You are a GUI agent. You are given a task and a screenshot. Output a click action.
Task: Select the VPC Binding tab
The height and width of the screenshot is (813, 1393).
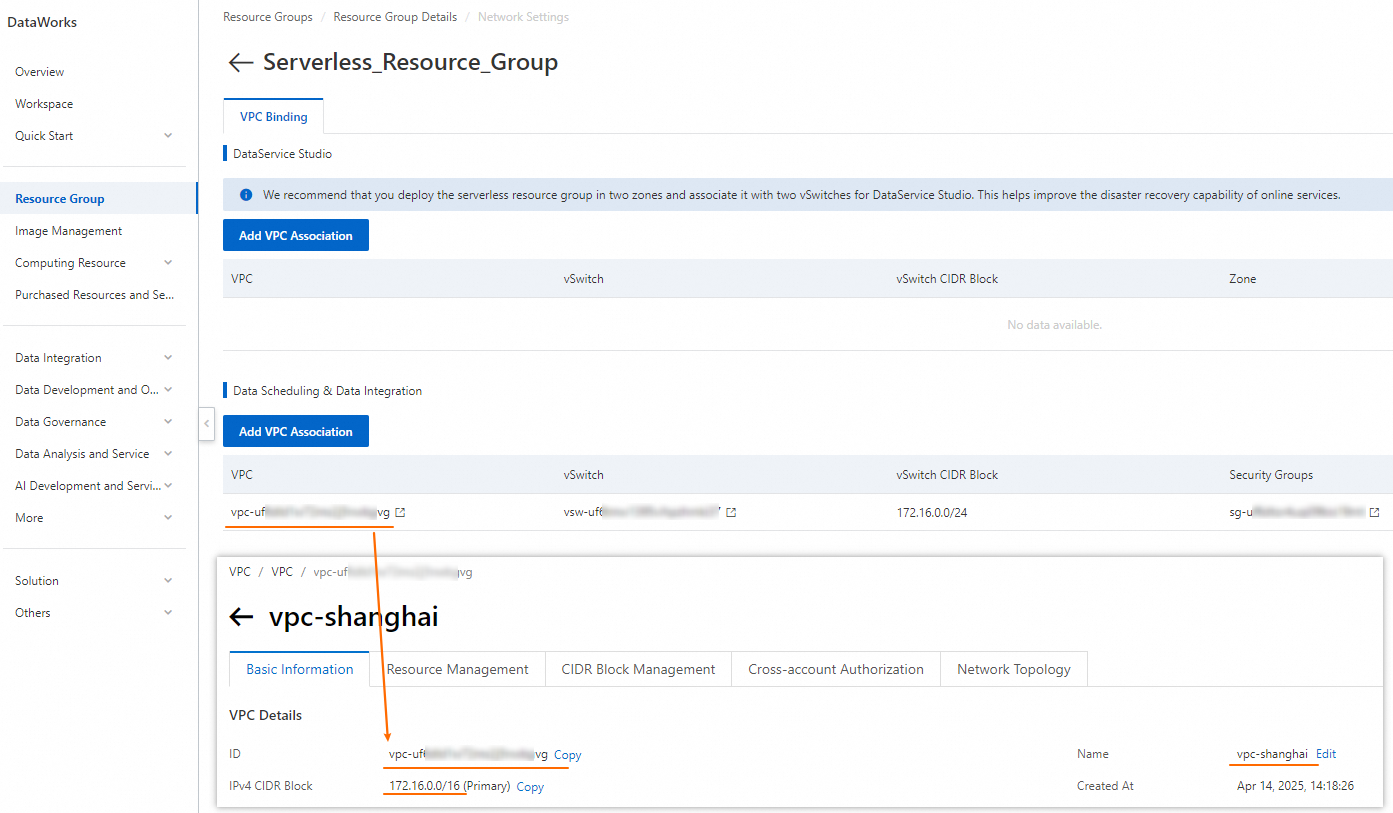pyautogui.click(x=274, y=116)
